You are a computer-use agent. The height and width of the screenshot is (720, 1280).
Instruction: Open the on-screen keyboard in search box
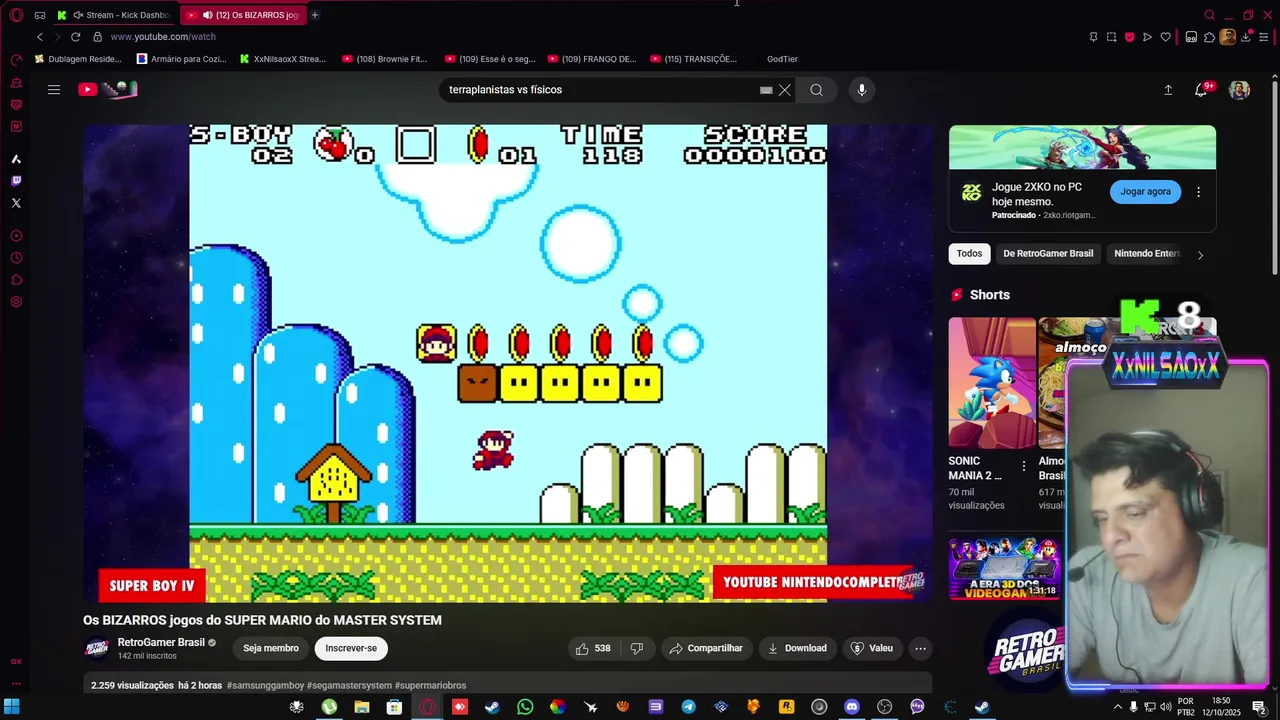click(766, 90)
